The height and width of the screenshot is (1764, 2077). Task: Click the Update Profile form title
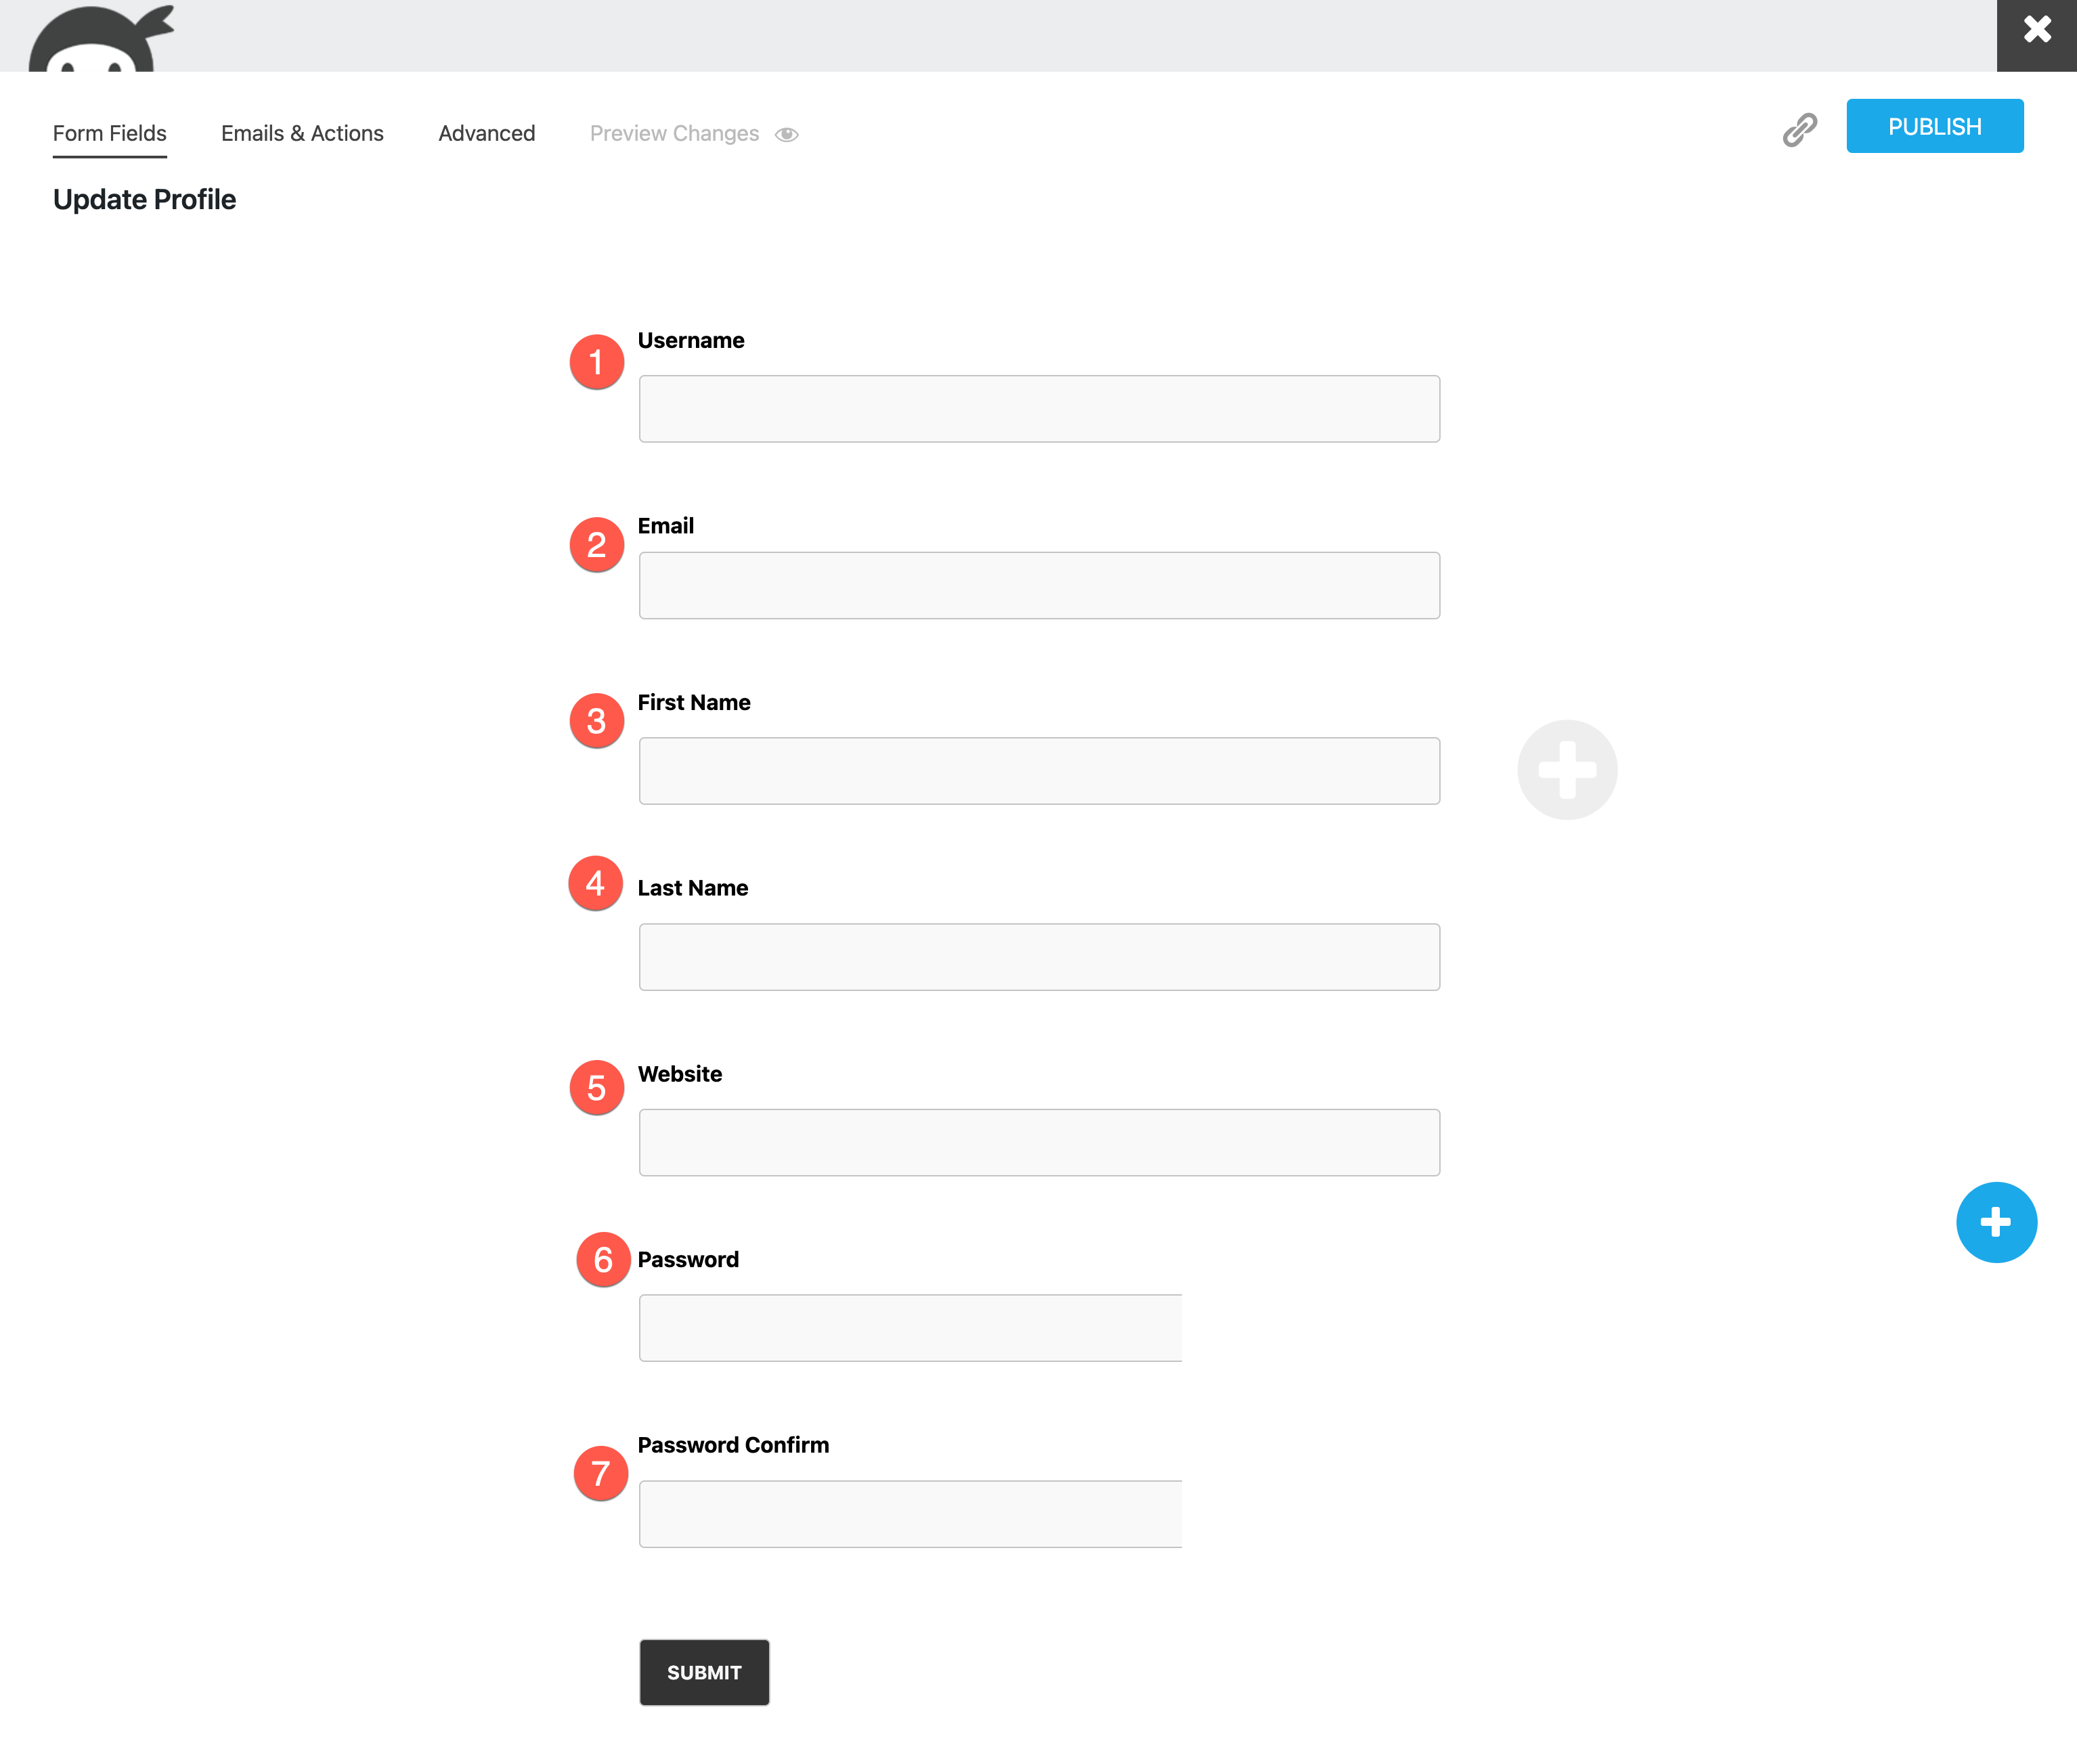click(145, 200)
